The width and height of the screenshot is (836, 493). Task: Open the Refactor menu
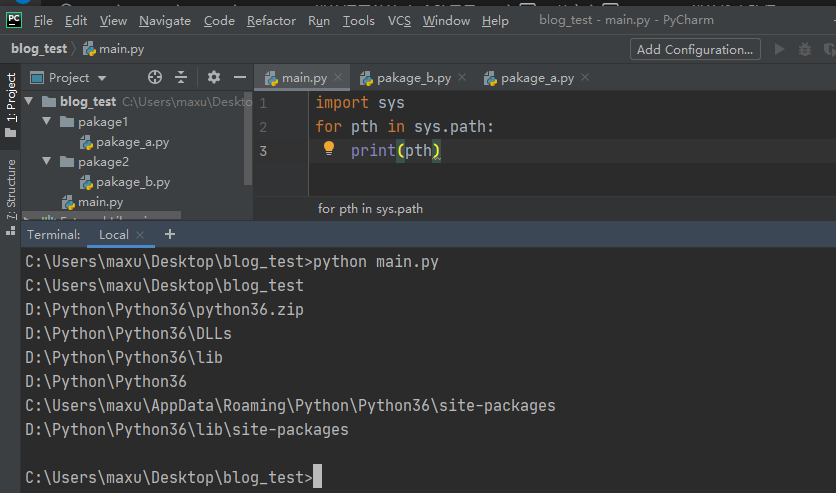coord(271,20)
